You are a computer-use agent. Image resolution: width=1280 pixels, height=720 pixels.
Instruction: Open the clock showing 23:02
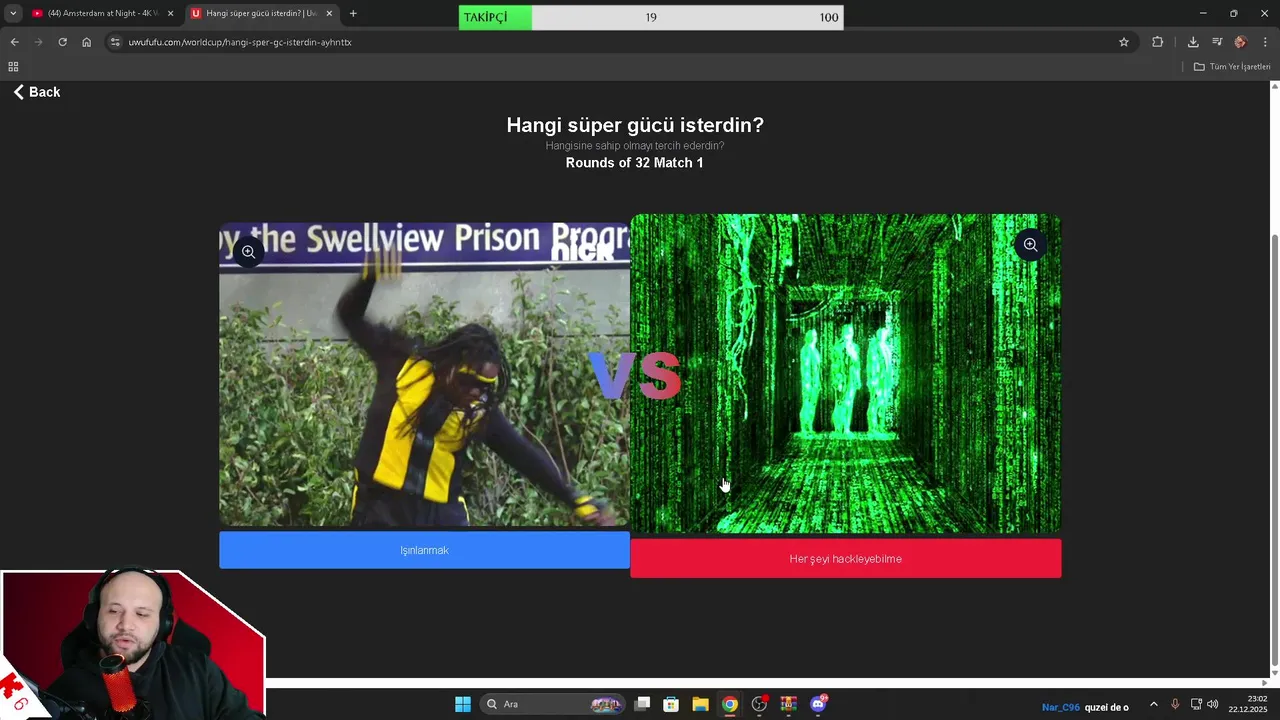point(1248,704)
